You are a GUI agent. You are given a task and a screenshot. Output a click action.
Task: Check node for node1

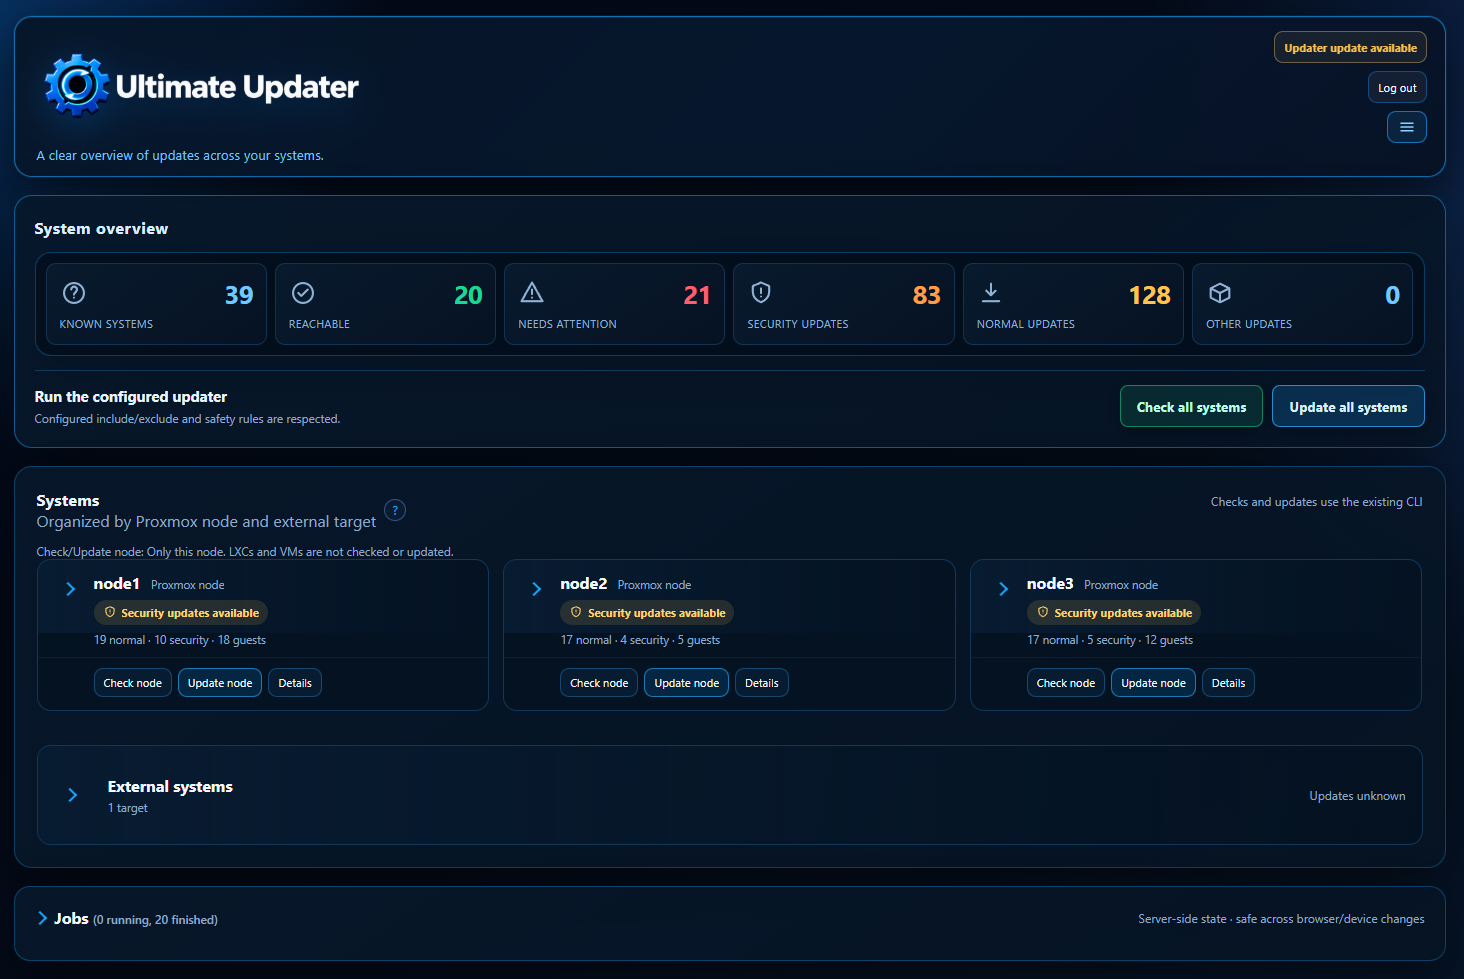click(x=132, y=683)
